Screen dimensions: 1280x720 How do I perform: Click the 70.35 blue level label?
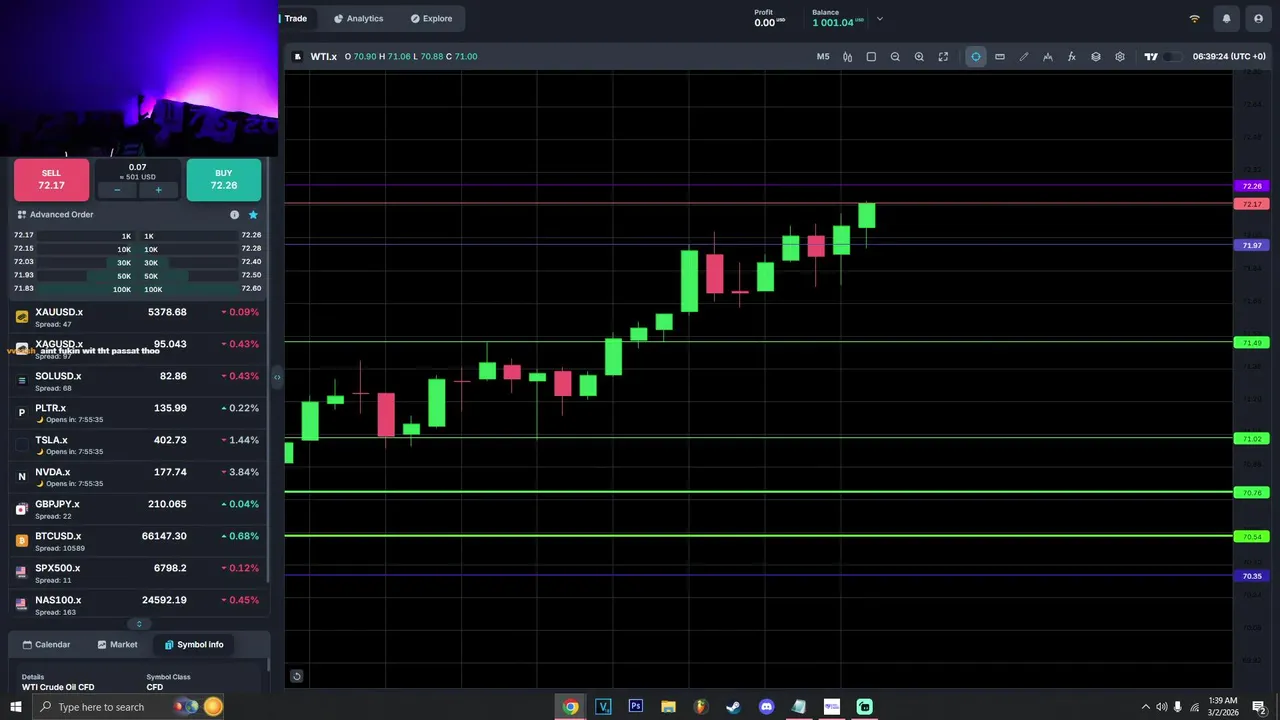1252,576
